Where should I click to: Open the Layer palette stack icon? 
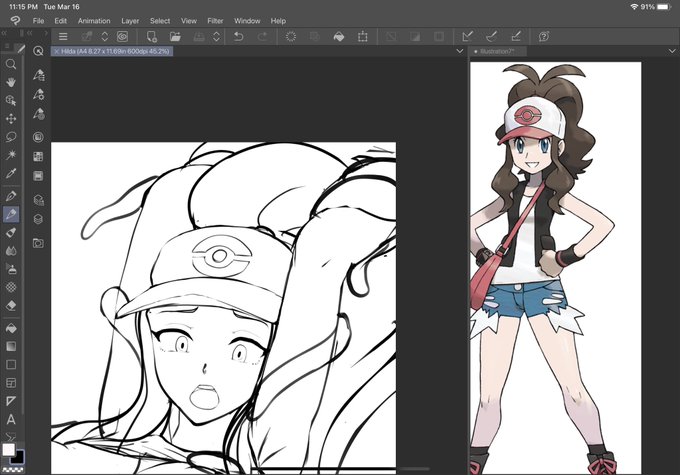click(x=38, y=219)
